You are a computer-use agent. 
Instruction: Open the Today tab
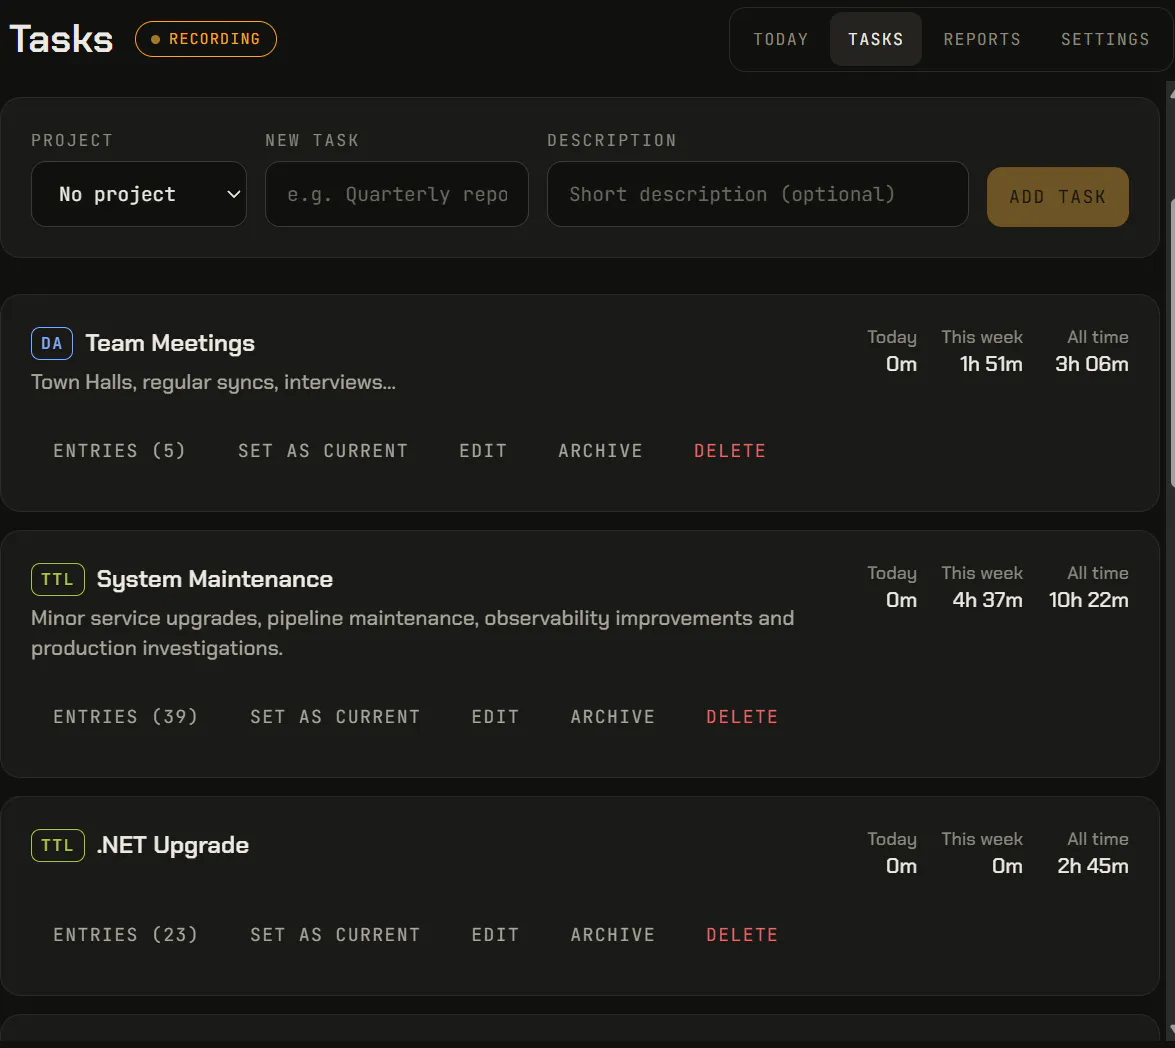[780, 39]
